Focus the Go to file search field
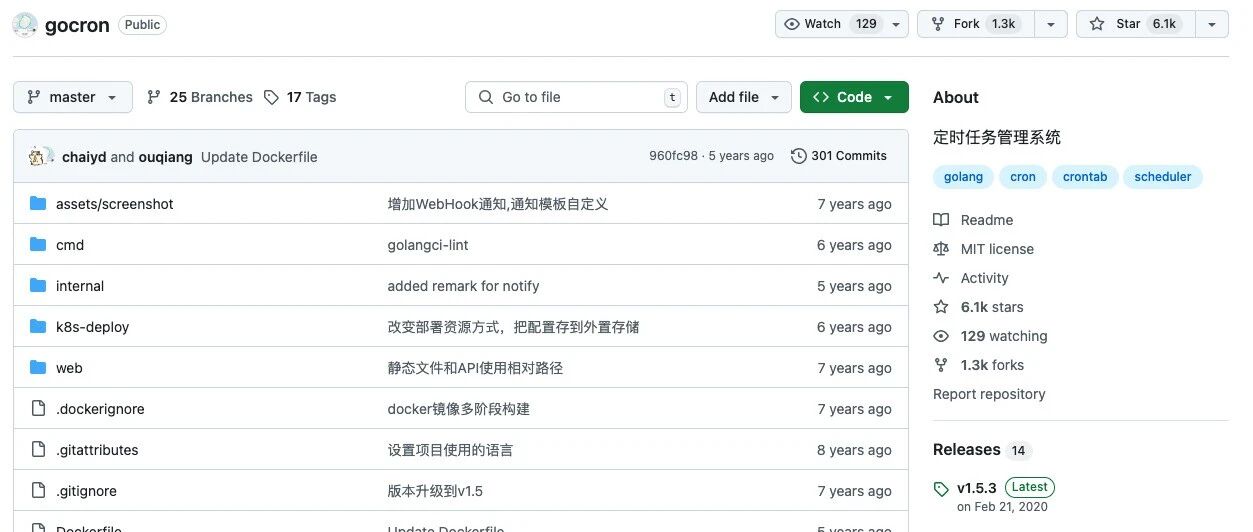Viewport: 1253px width, 532px height. (576, 97)
